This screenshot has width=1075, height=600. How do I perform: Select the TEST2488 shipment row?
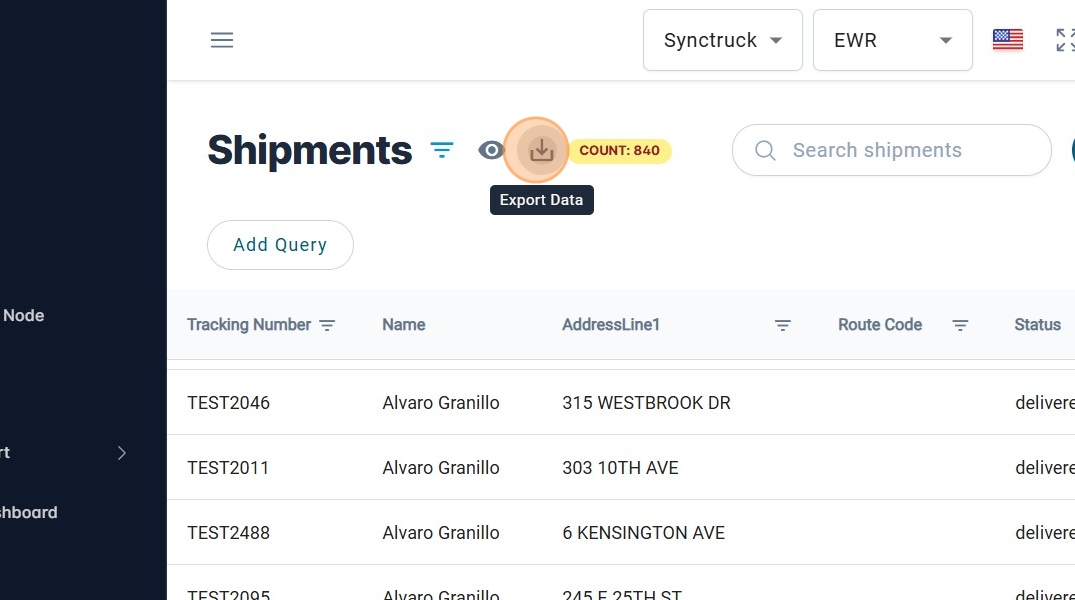click(x=228, y=533)
